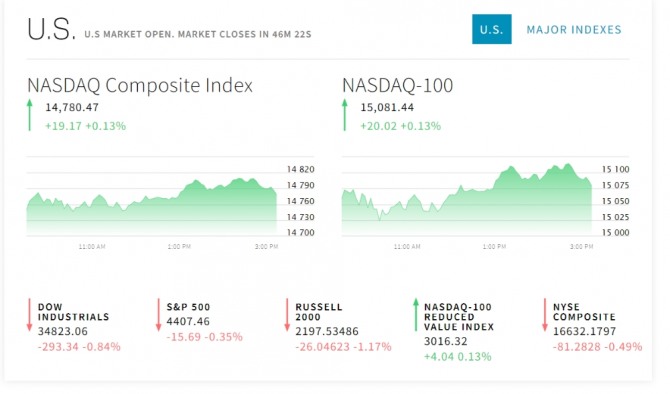Open the NASDAQ-100 heading

tap(397, 85)
